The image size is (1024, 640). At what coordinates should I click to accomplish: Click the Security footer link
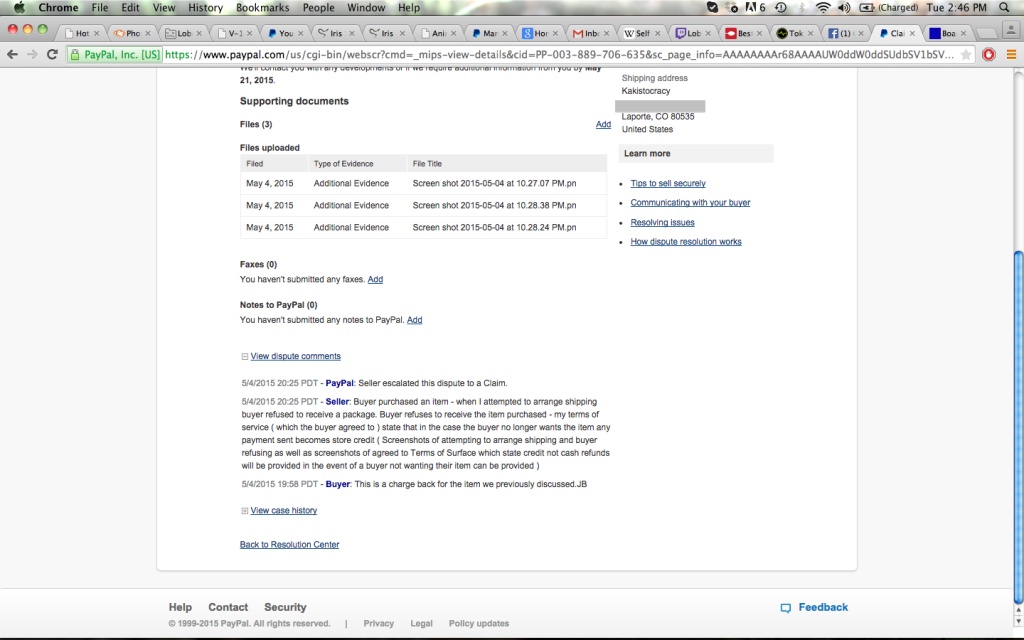pos(285,607)
